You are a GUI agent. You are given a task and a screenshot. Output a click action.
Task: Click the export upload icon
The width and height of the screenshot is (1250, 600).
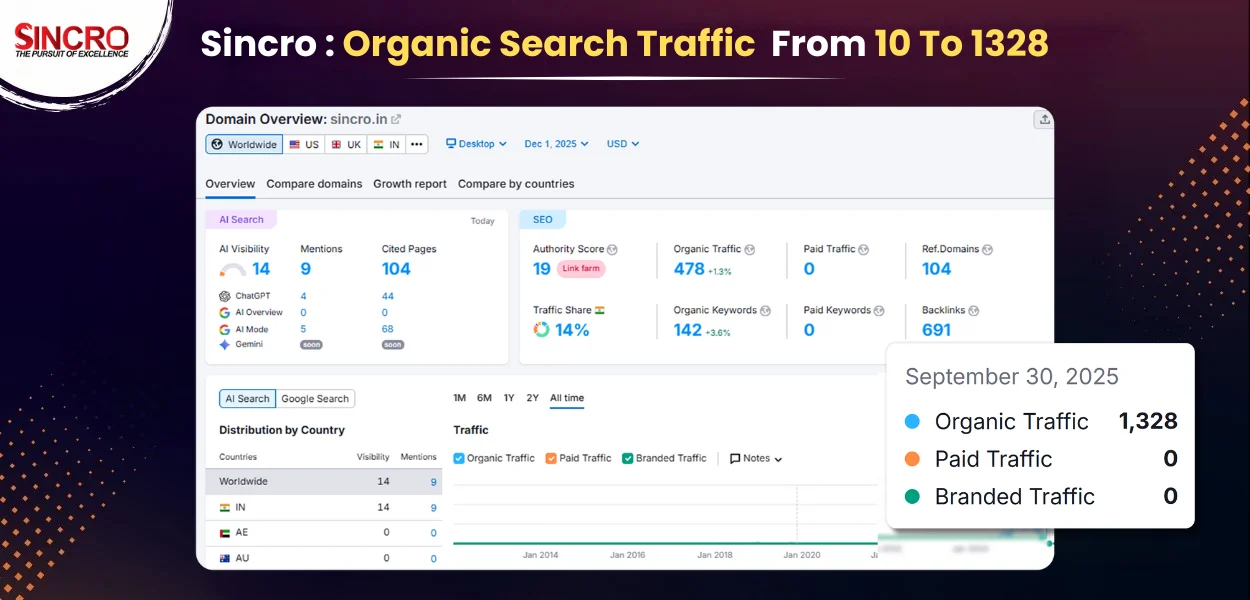pyautogui.click(x=1044, y=119)
